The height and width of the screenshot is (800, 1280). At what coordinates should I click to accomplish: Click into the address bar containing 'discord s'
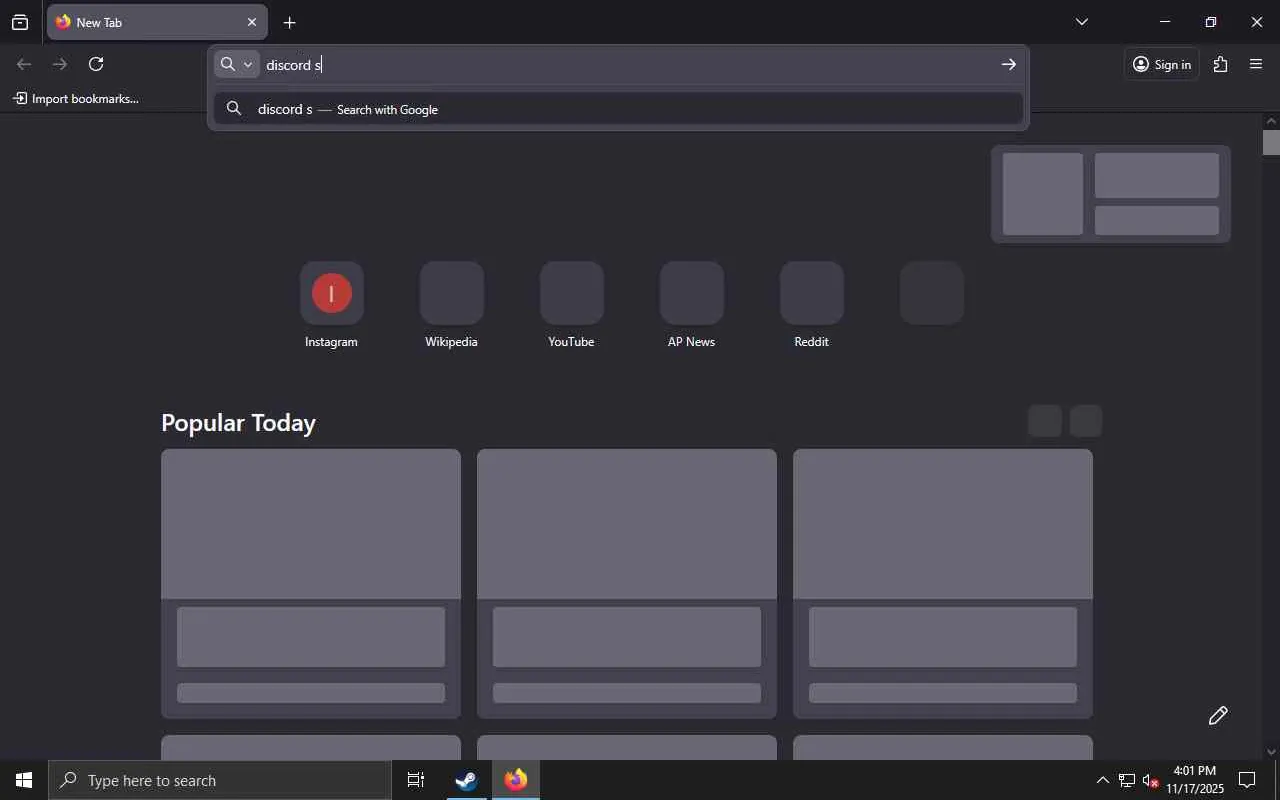(x=627, y=65)
